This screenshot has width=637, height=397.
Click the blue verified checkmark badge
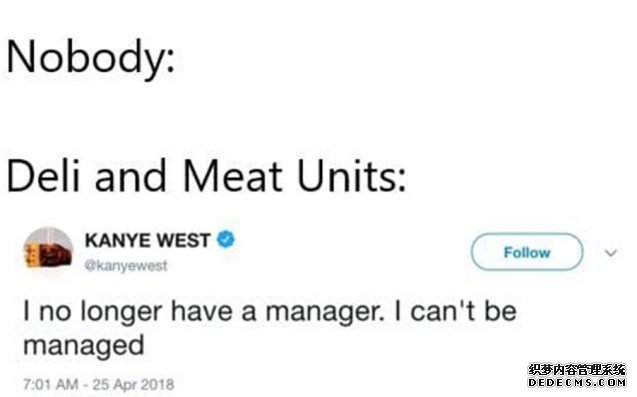pyautogui.click(x=225, y=239)
